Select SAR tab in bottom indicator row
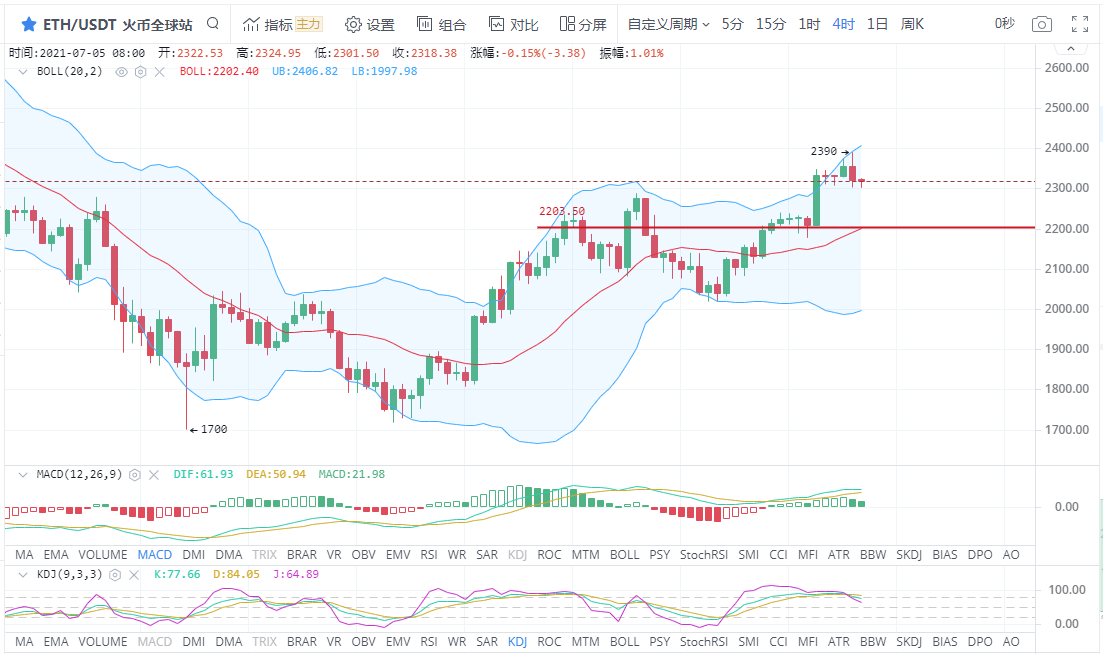The image size is (1103, 654). 487,642
